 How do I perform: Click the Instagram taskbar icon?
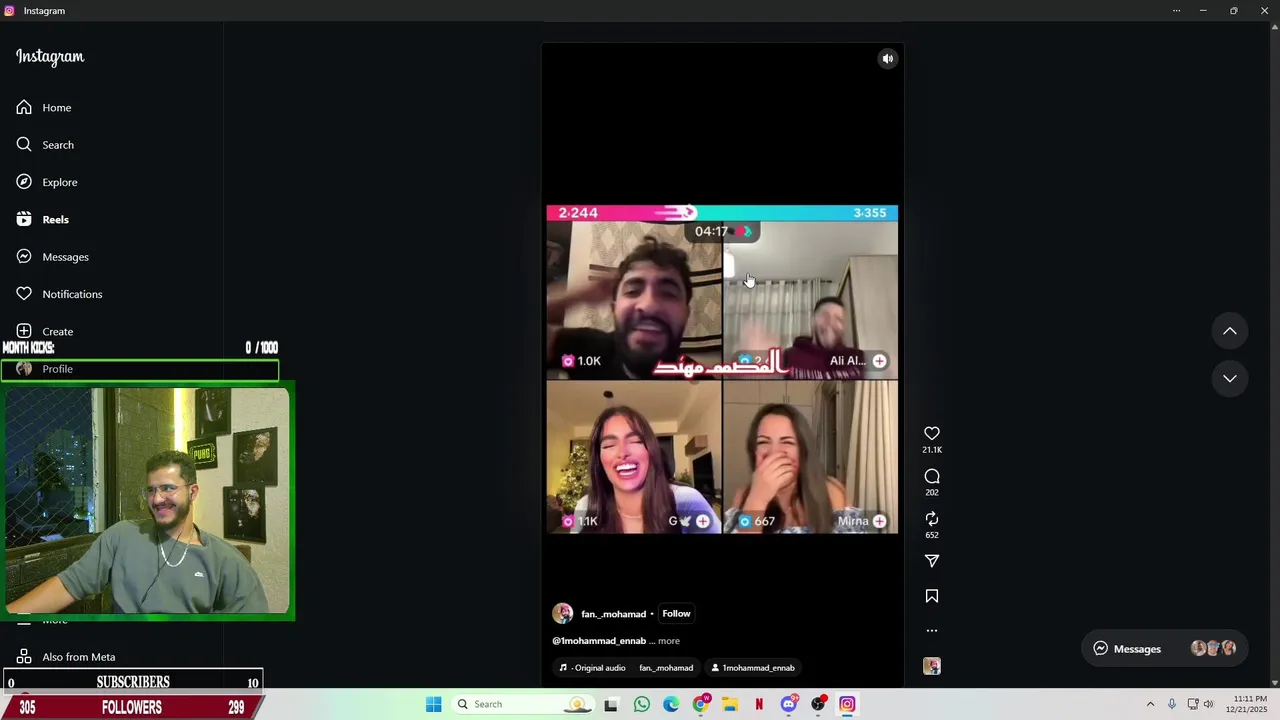tap(847, 704)
